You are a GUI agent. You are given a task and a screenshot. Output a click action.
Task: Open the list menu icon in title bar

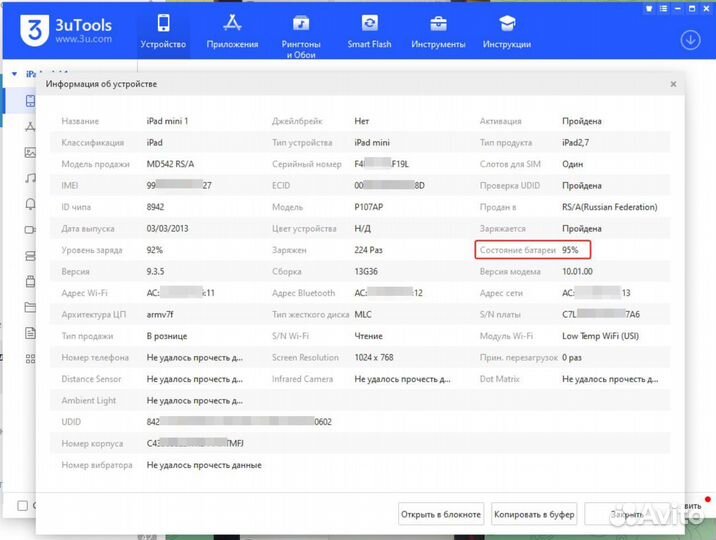point(663,9)
